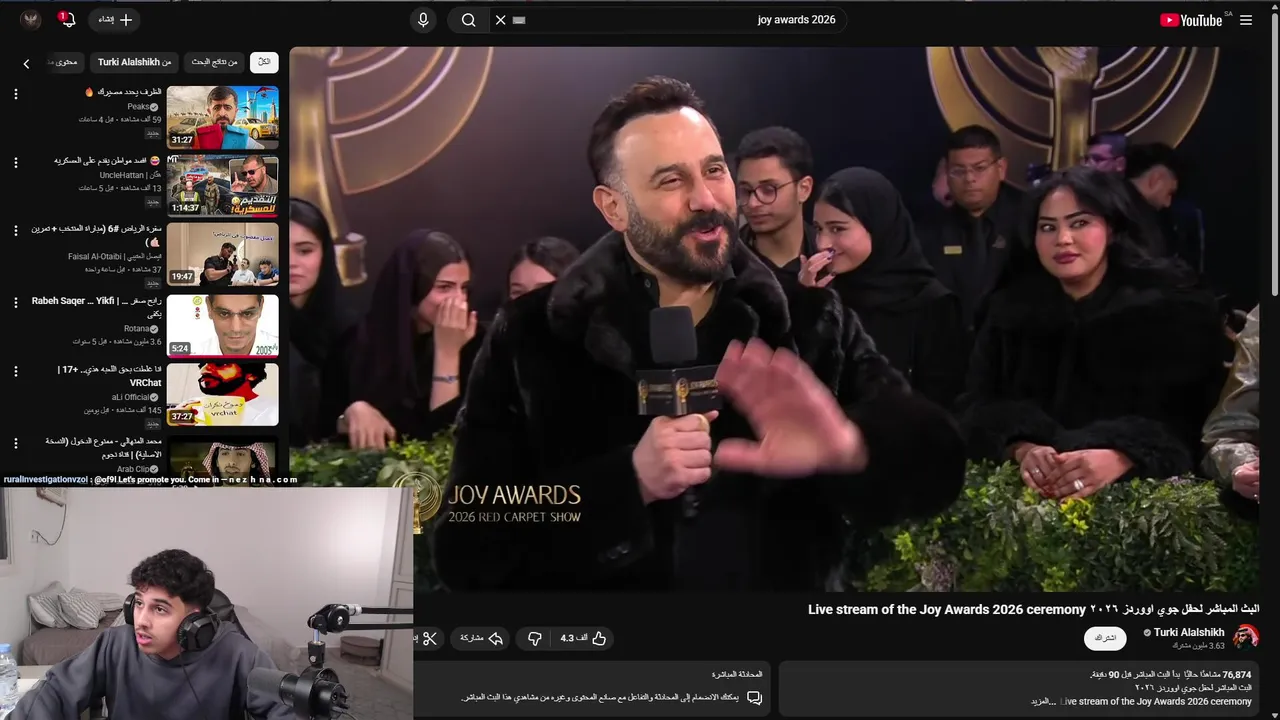Image resolution: width=1280 pixels, height=720 pixels.
Task: Open options menu for the UncleHattan video
Action: [x=15, y=162]
